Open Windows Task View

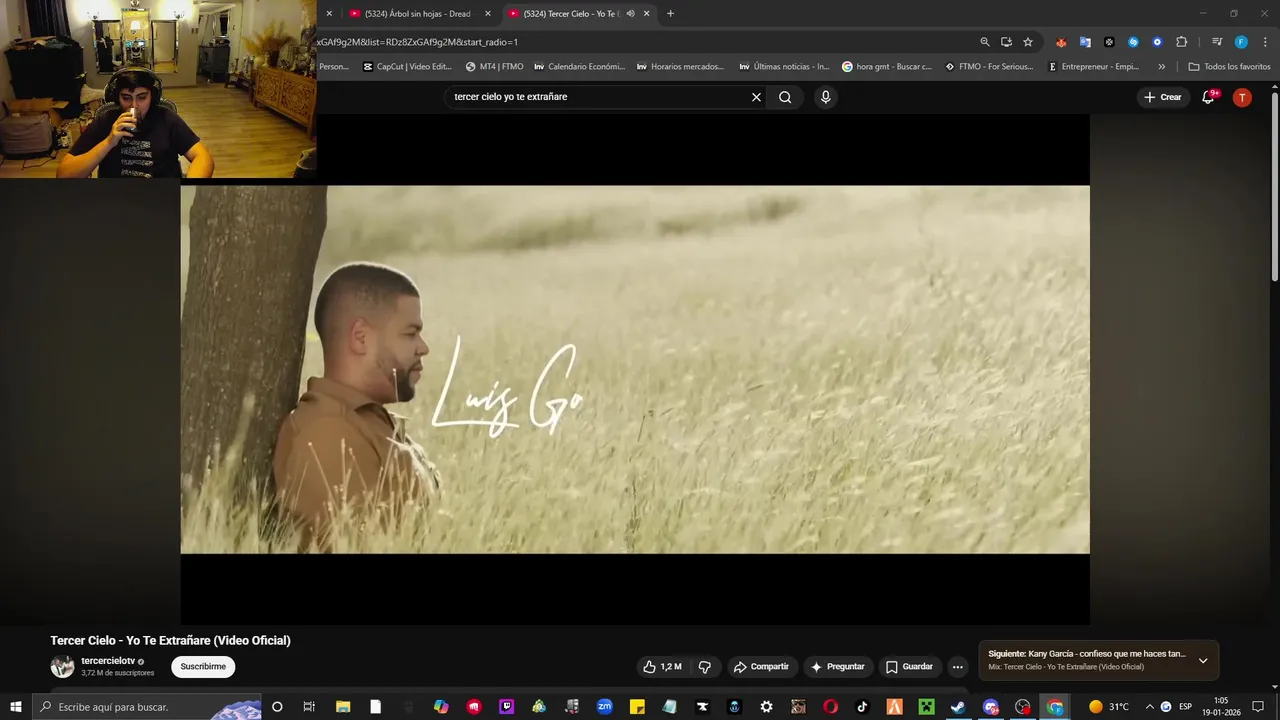pyautogui.click(x=310, y=707)
